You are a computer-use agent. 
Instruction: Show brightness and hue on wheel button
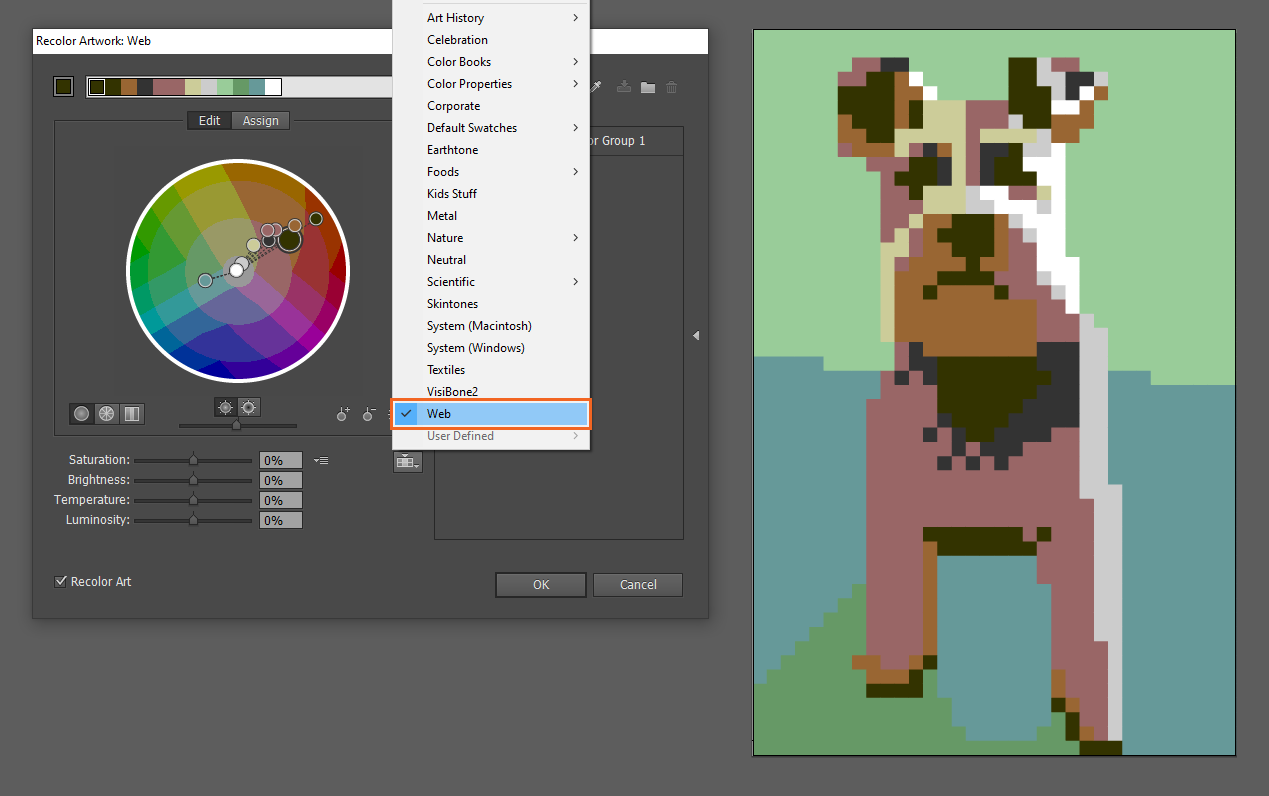(225, 407)
